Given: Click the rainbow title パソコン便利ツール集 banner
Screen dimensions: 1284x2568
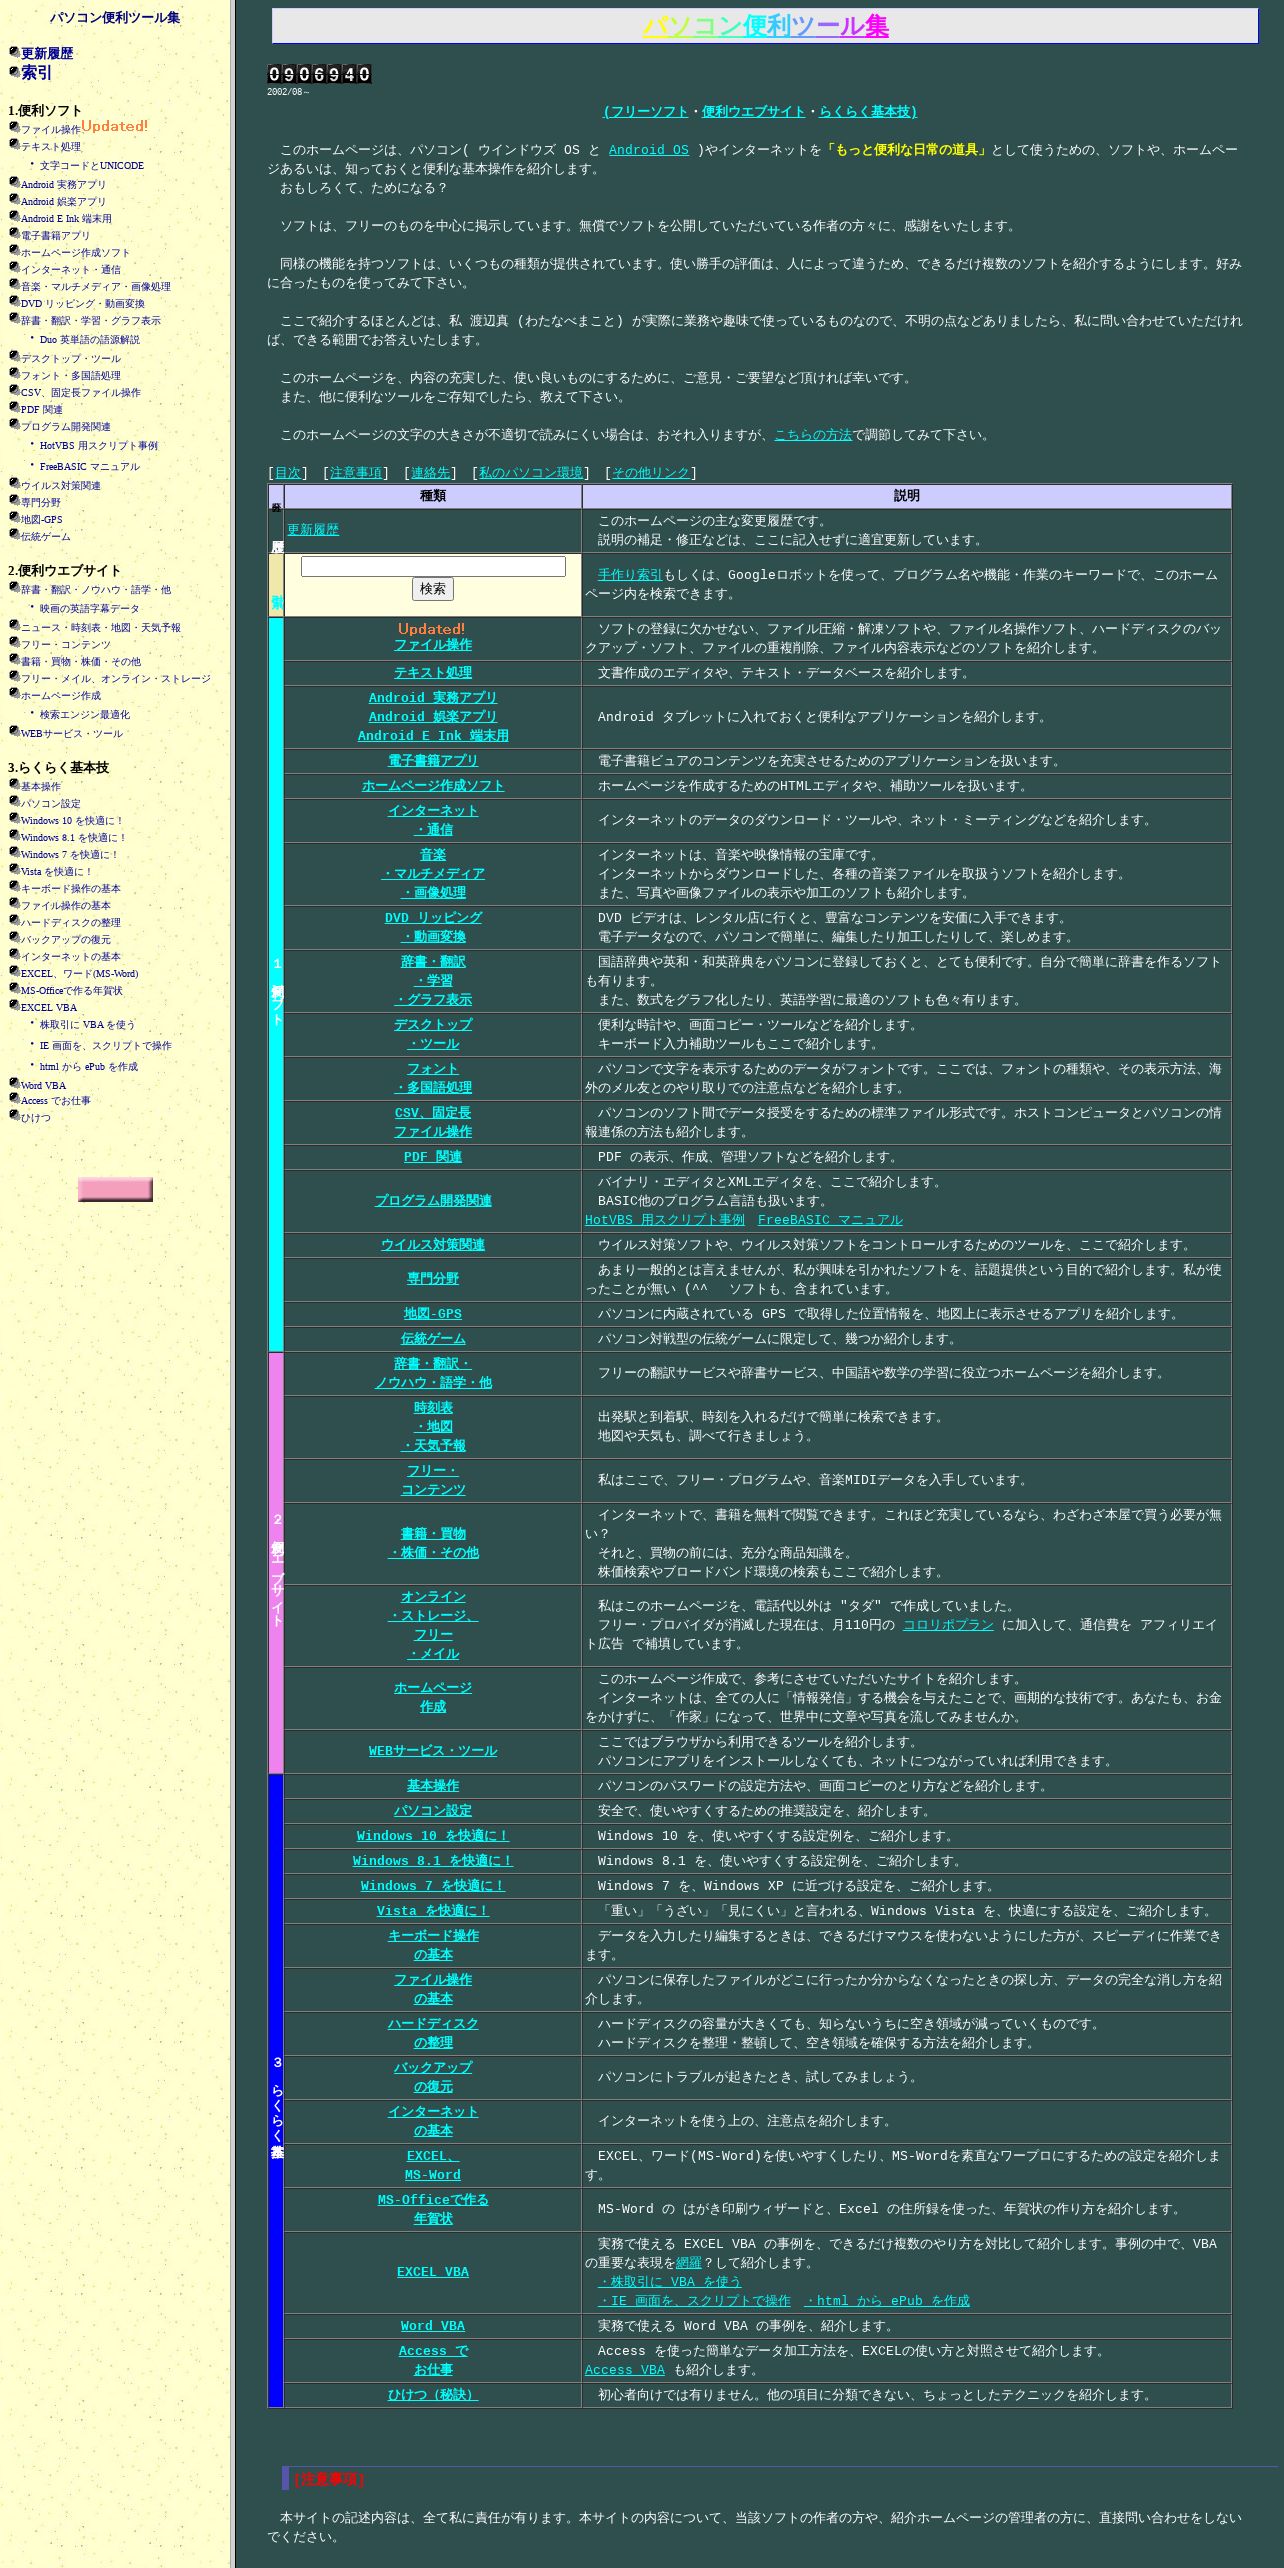Looking at the screenshot, I should [x=765, y=26].
